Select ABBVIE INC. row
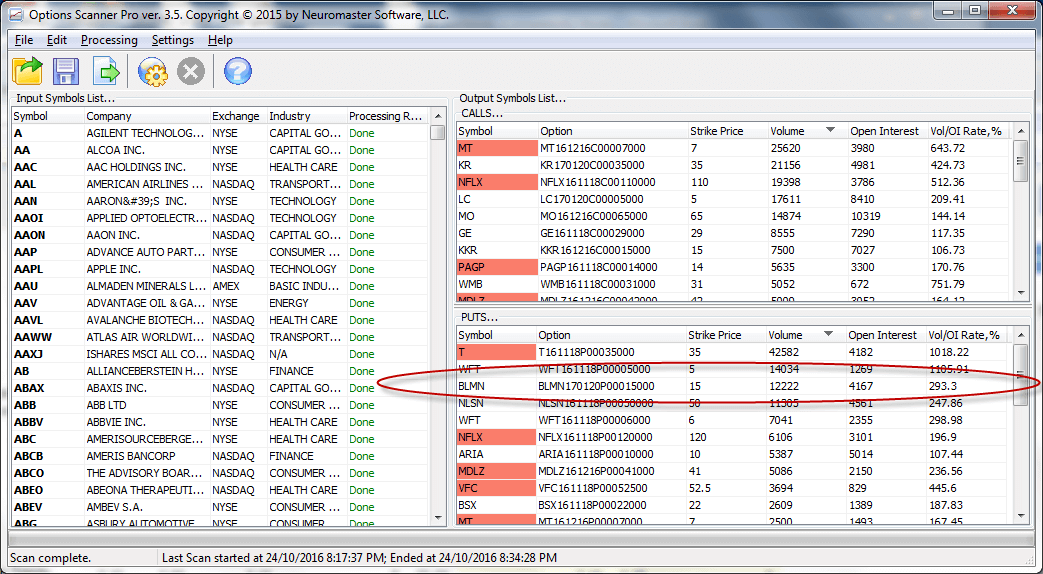This screenshot has width=1043, height=574. click(220, 422)
